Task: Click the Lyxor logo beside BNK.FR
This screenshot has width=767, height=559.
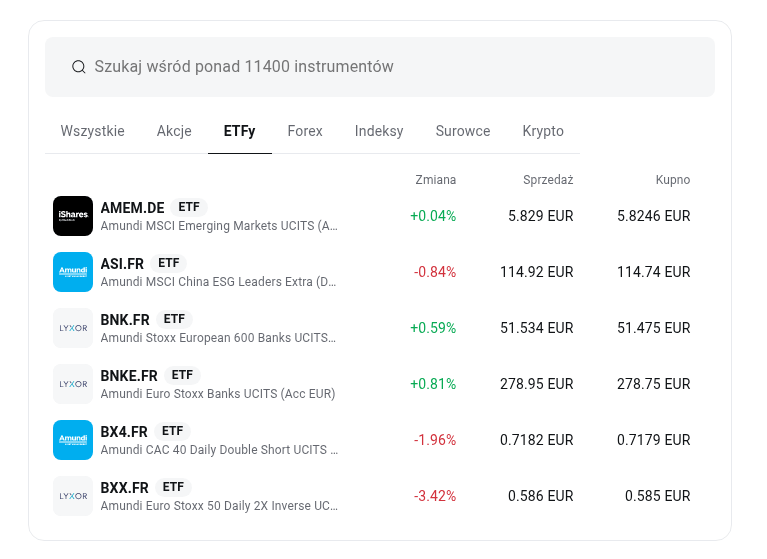Action: click(73, 328)
